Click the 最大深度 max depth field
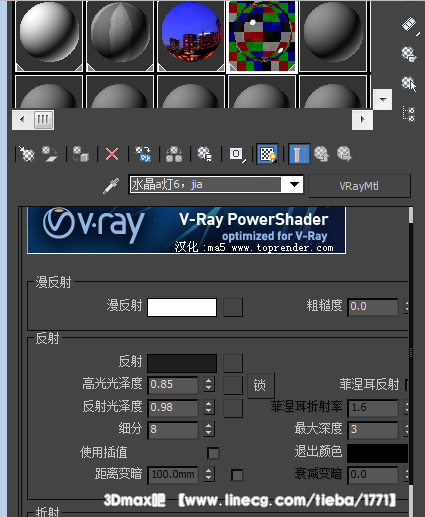425x517 pixels. point(373,430)
